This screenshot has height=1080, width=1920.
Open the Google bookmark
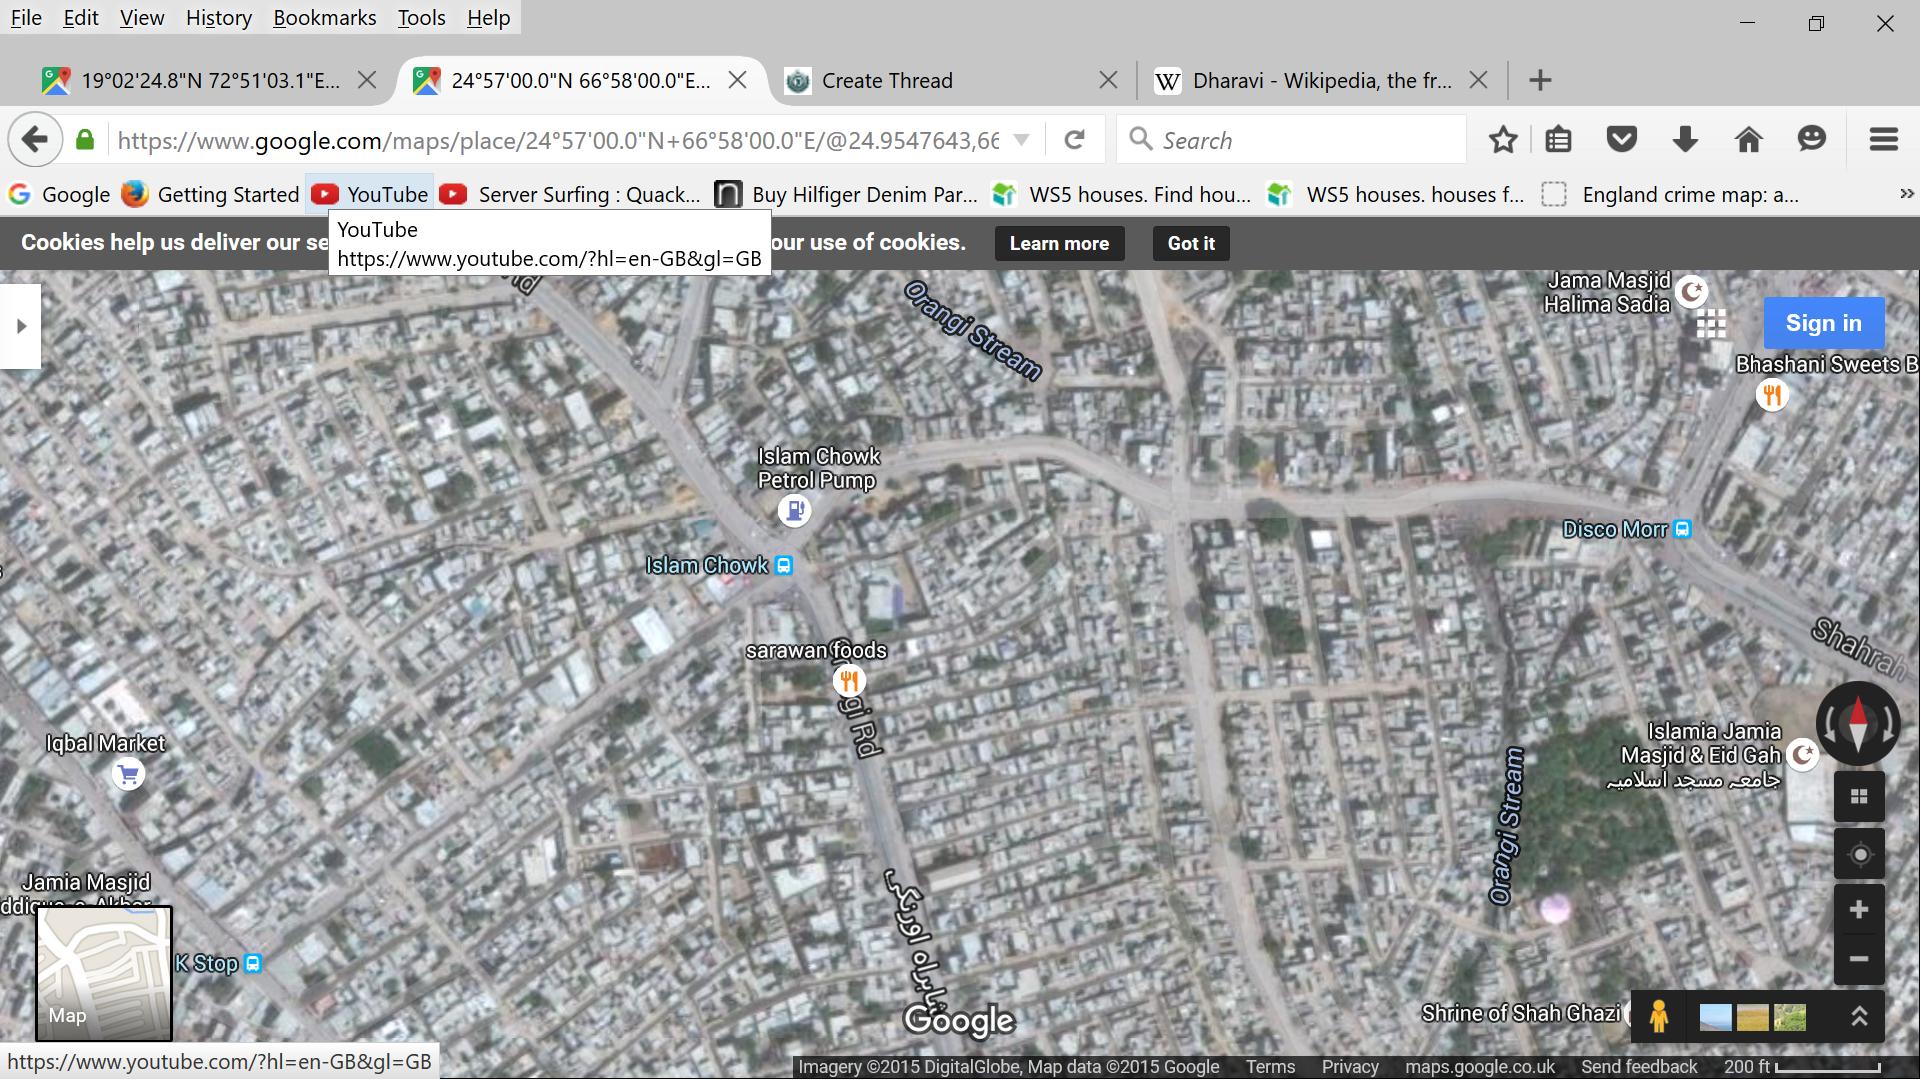(60, 194)
